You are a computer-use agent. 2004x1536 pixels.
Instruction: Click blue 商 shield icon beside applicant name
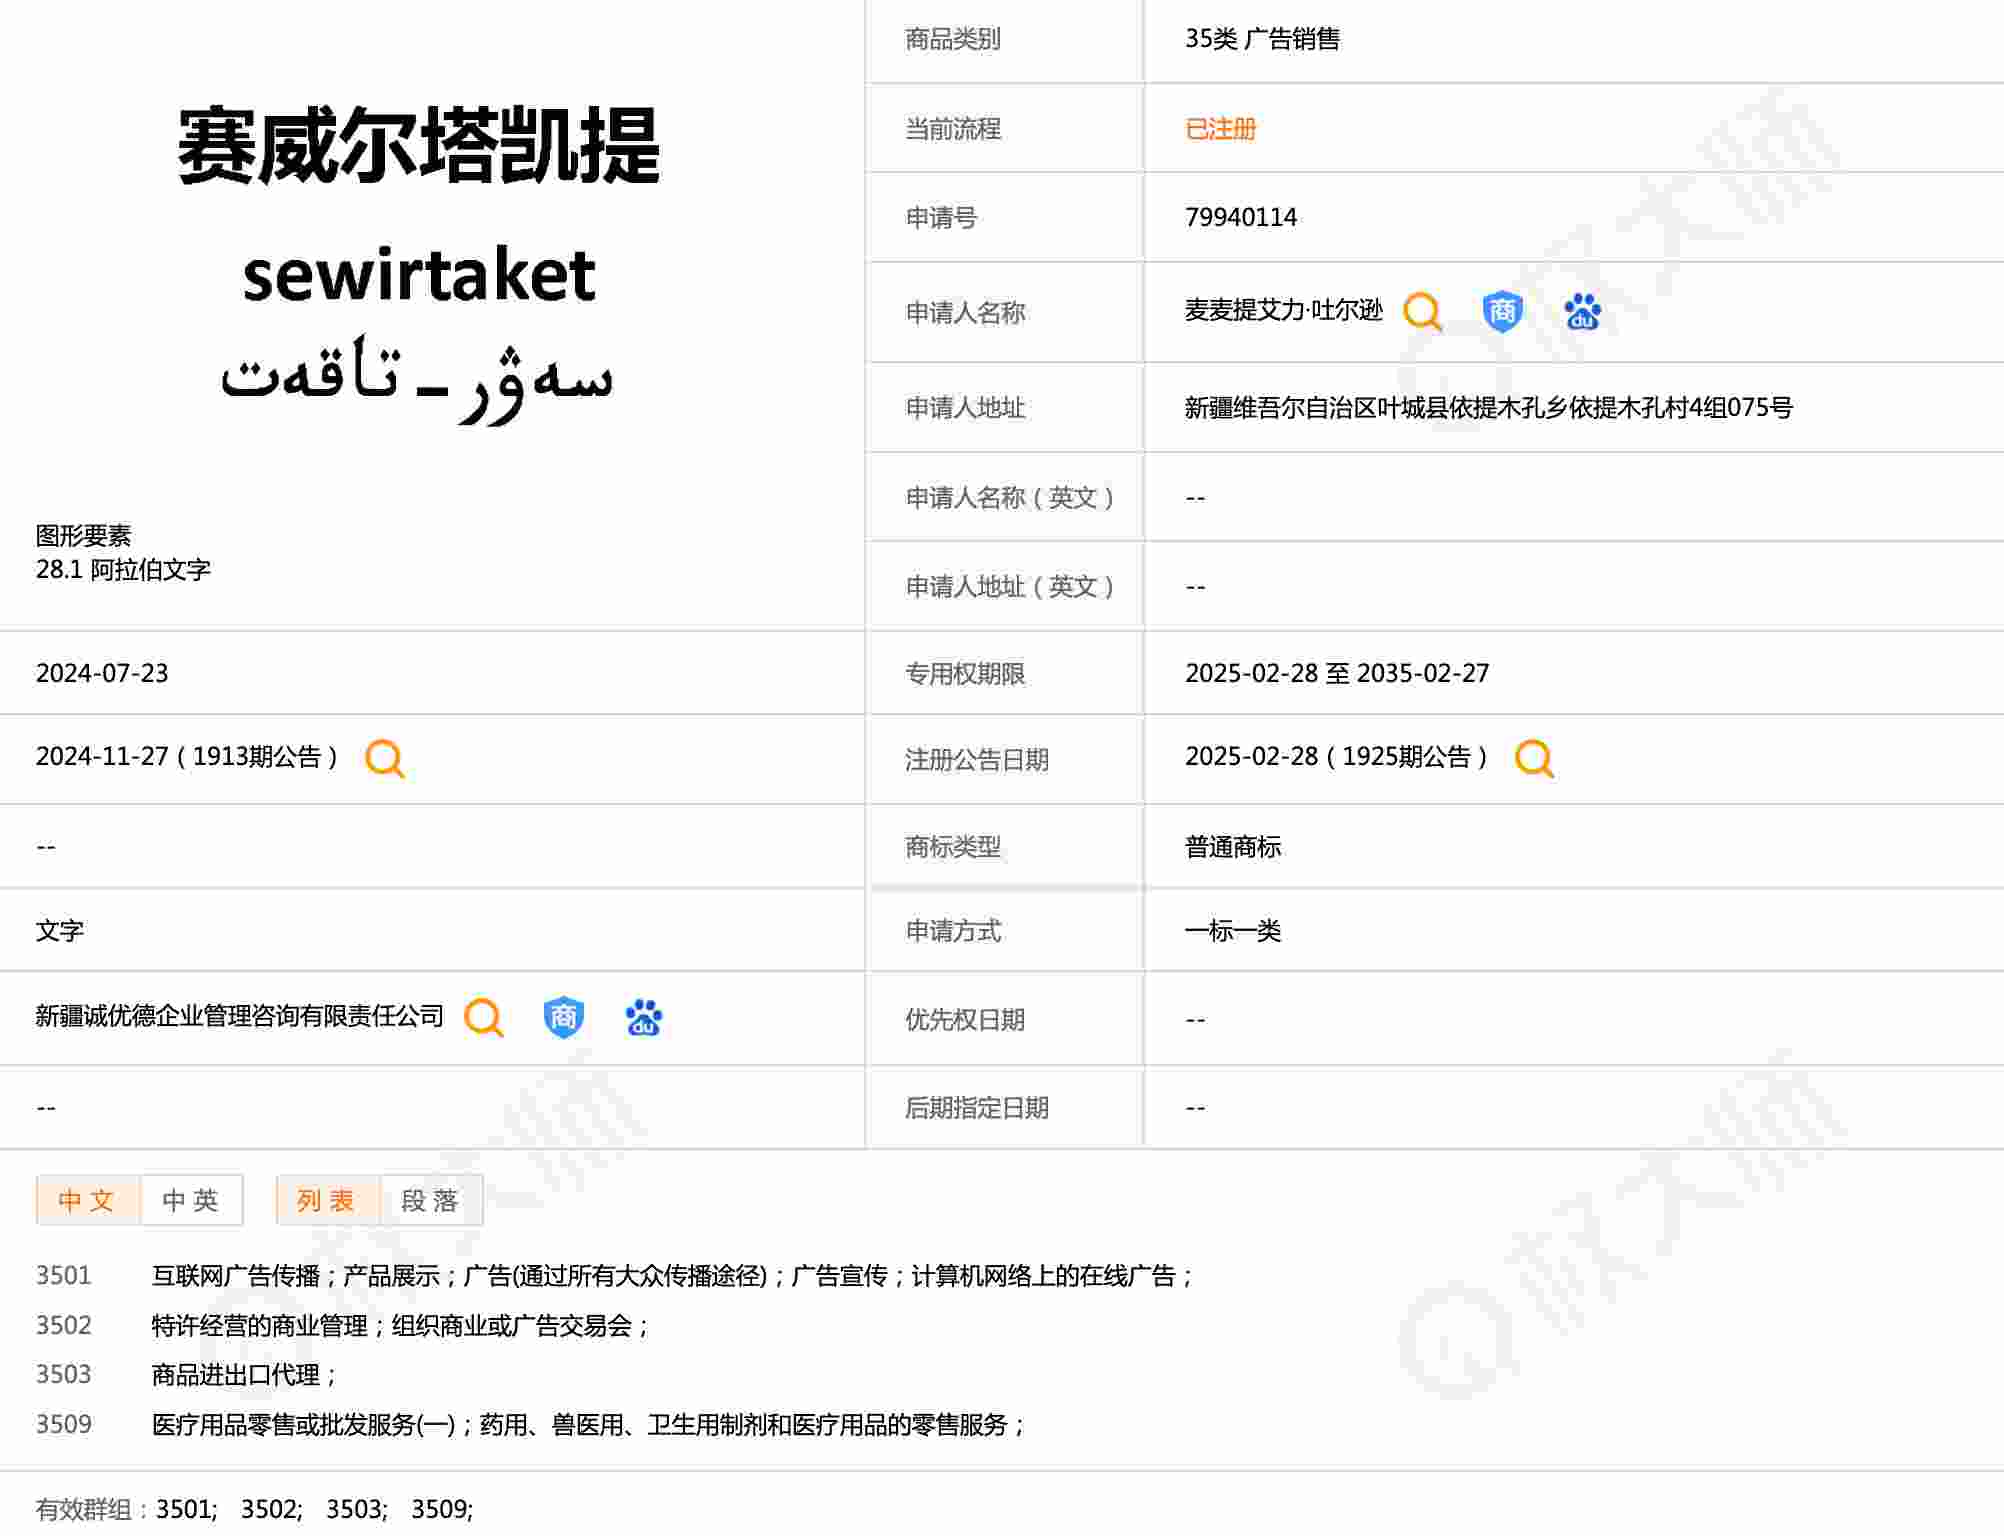click(x=1502, y=312)
